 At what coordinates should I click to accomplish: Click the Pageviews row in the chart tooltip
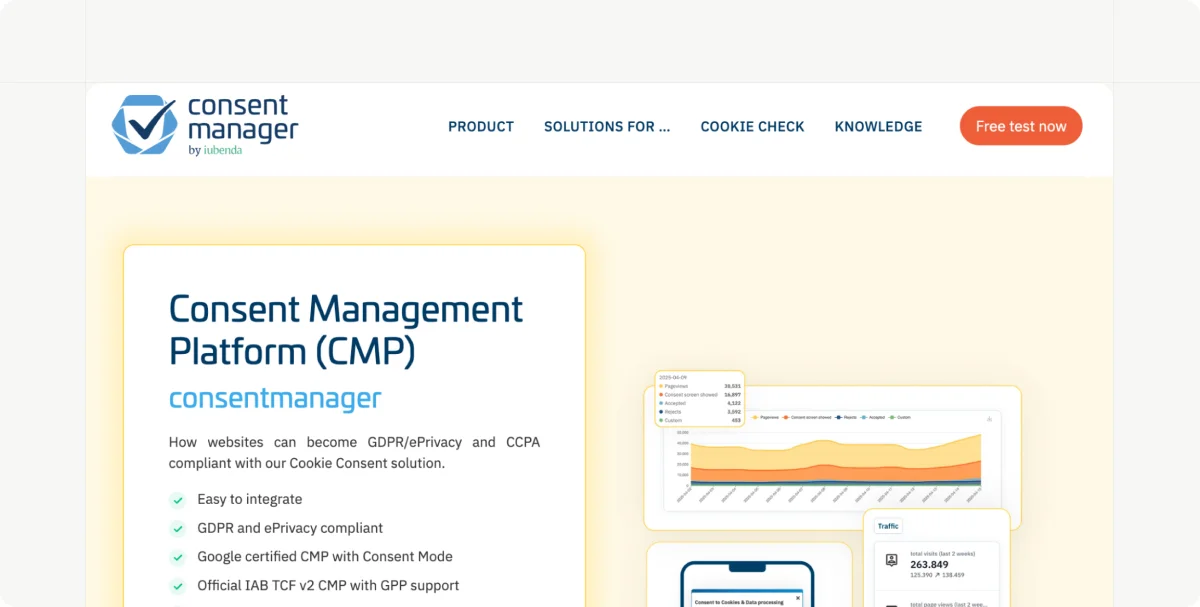[700, 386]
